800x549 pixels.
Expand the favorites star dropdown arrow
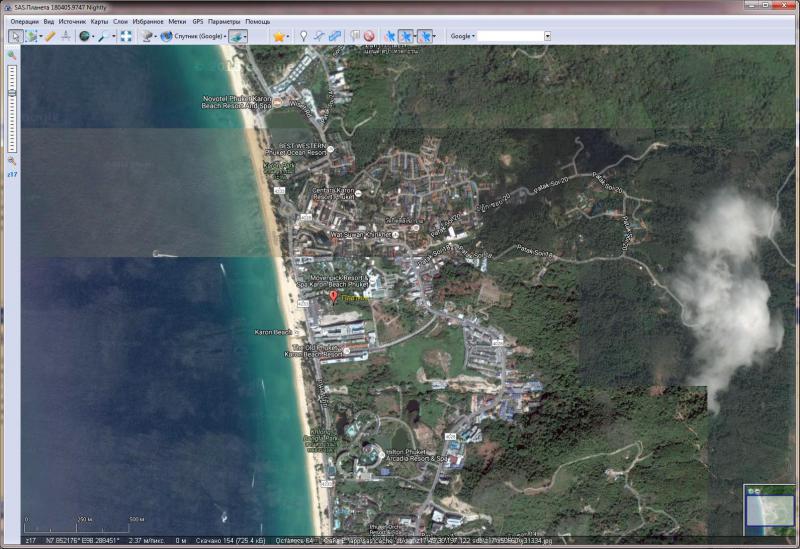[289, 36]
